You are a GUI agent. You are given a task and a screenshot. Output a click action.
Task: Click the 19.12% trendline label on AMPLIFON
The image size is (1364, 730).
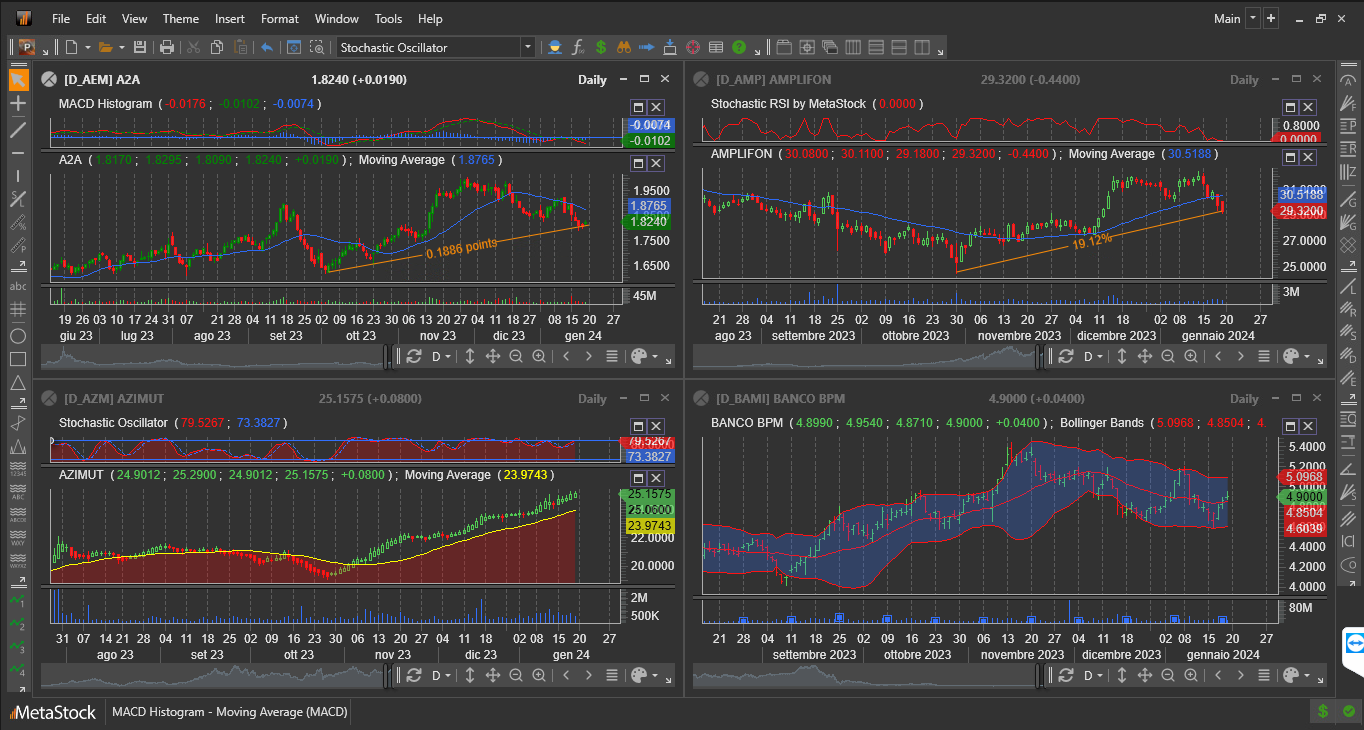click(x=1092, y=242)
